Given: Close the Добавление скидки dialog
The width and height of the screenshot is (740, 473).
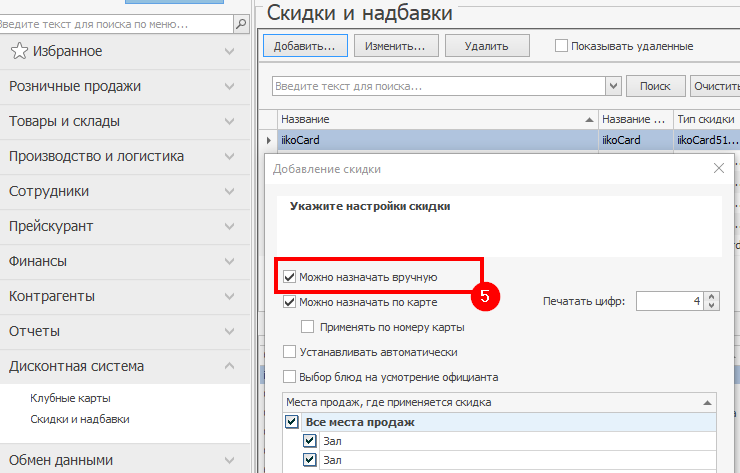Looking at the screenshot, I should (x=718, y=169).
